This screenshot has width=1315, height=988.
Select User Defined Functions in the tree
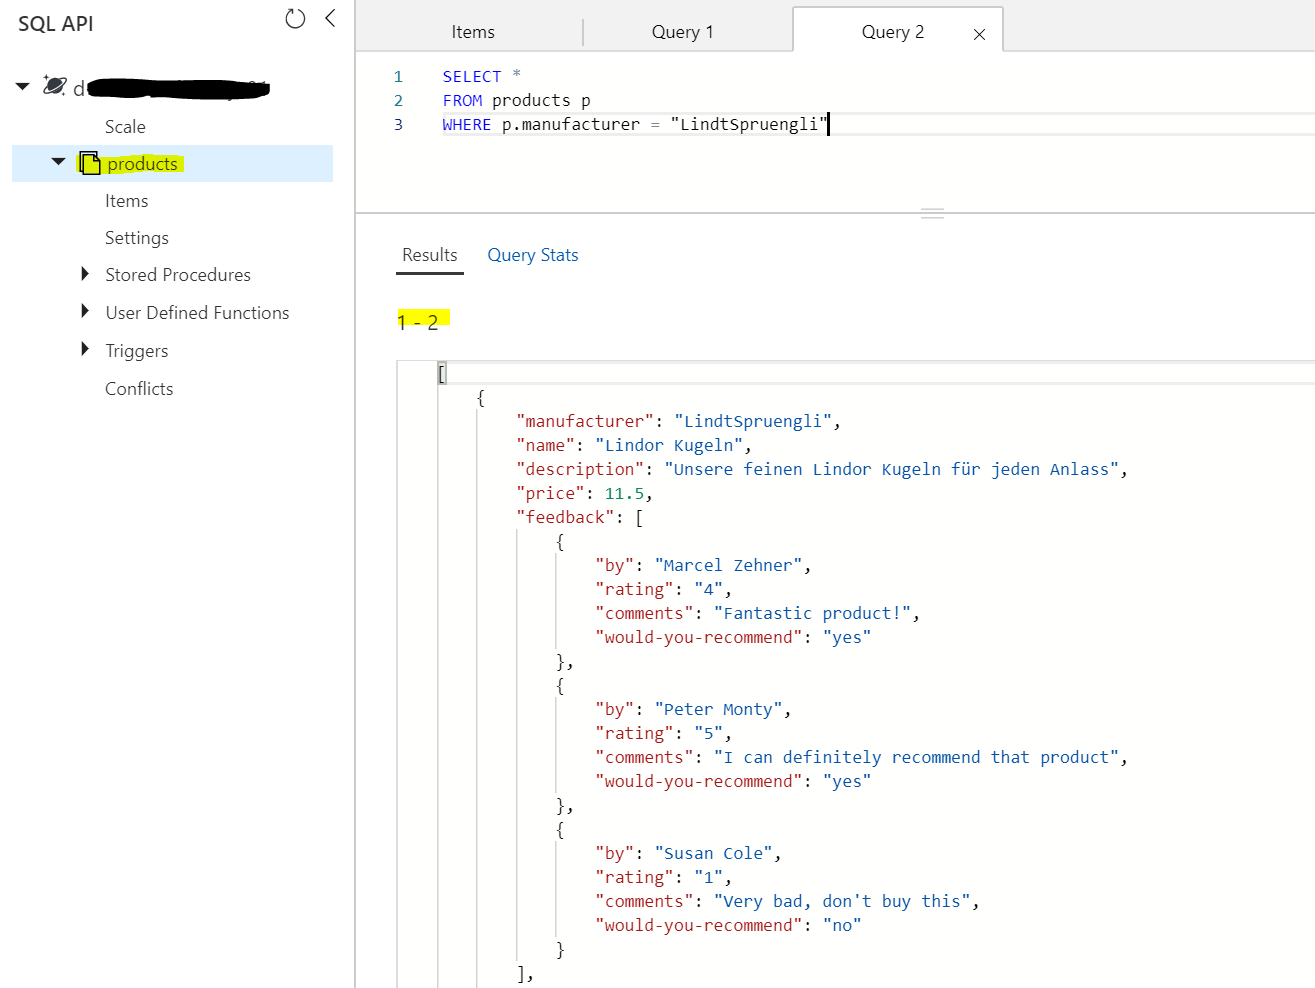point(197,313)
